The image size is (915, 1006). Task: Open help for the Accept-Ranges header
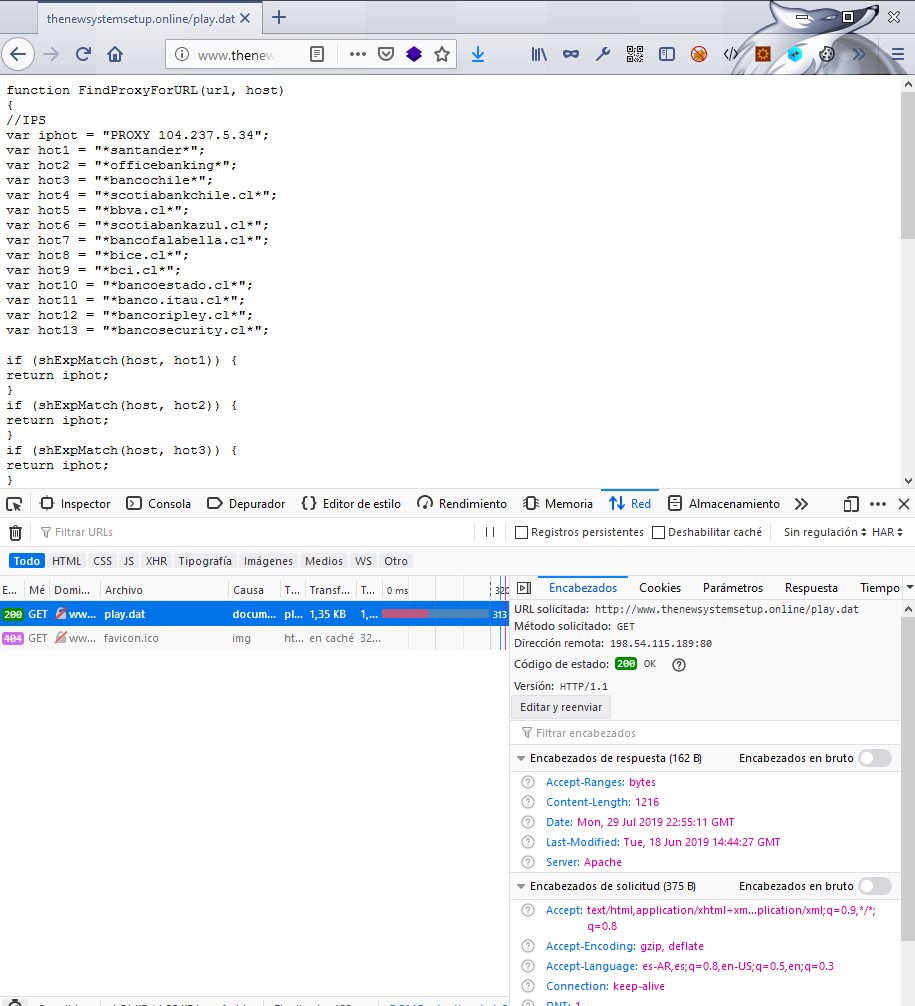pos(528,783)
